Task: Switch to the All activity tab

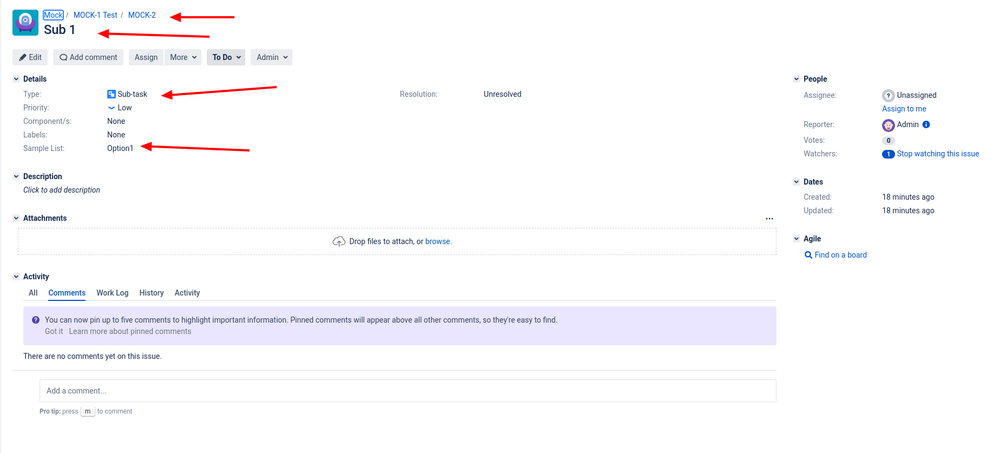Action: tap(33, 293)
